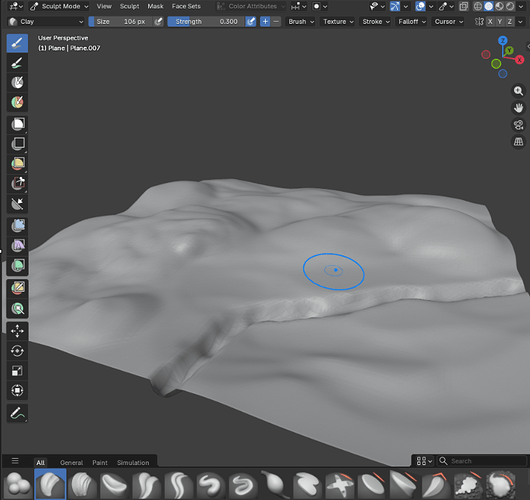Toggle X-ray display mode
The height and width of the screenshot is (500, 530).
click(464, 6)
